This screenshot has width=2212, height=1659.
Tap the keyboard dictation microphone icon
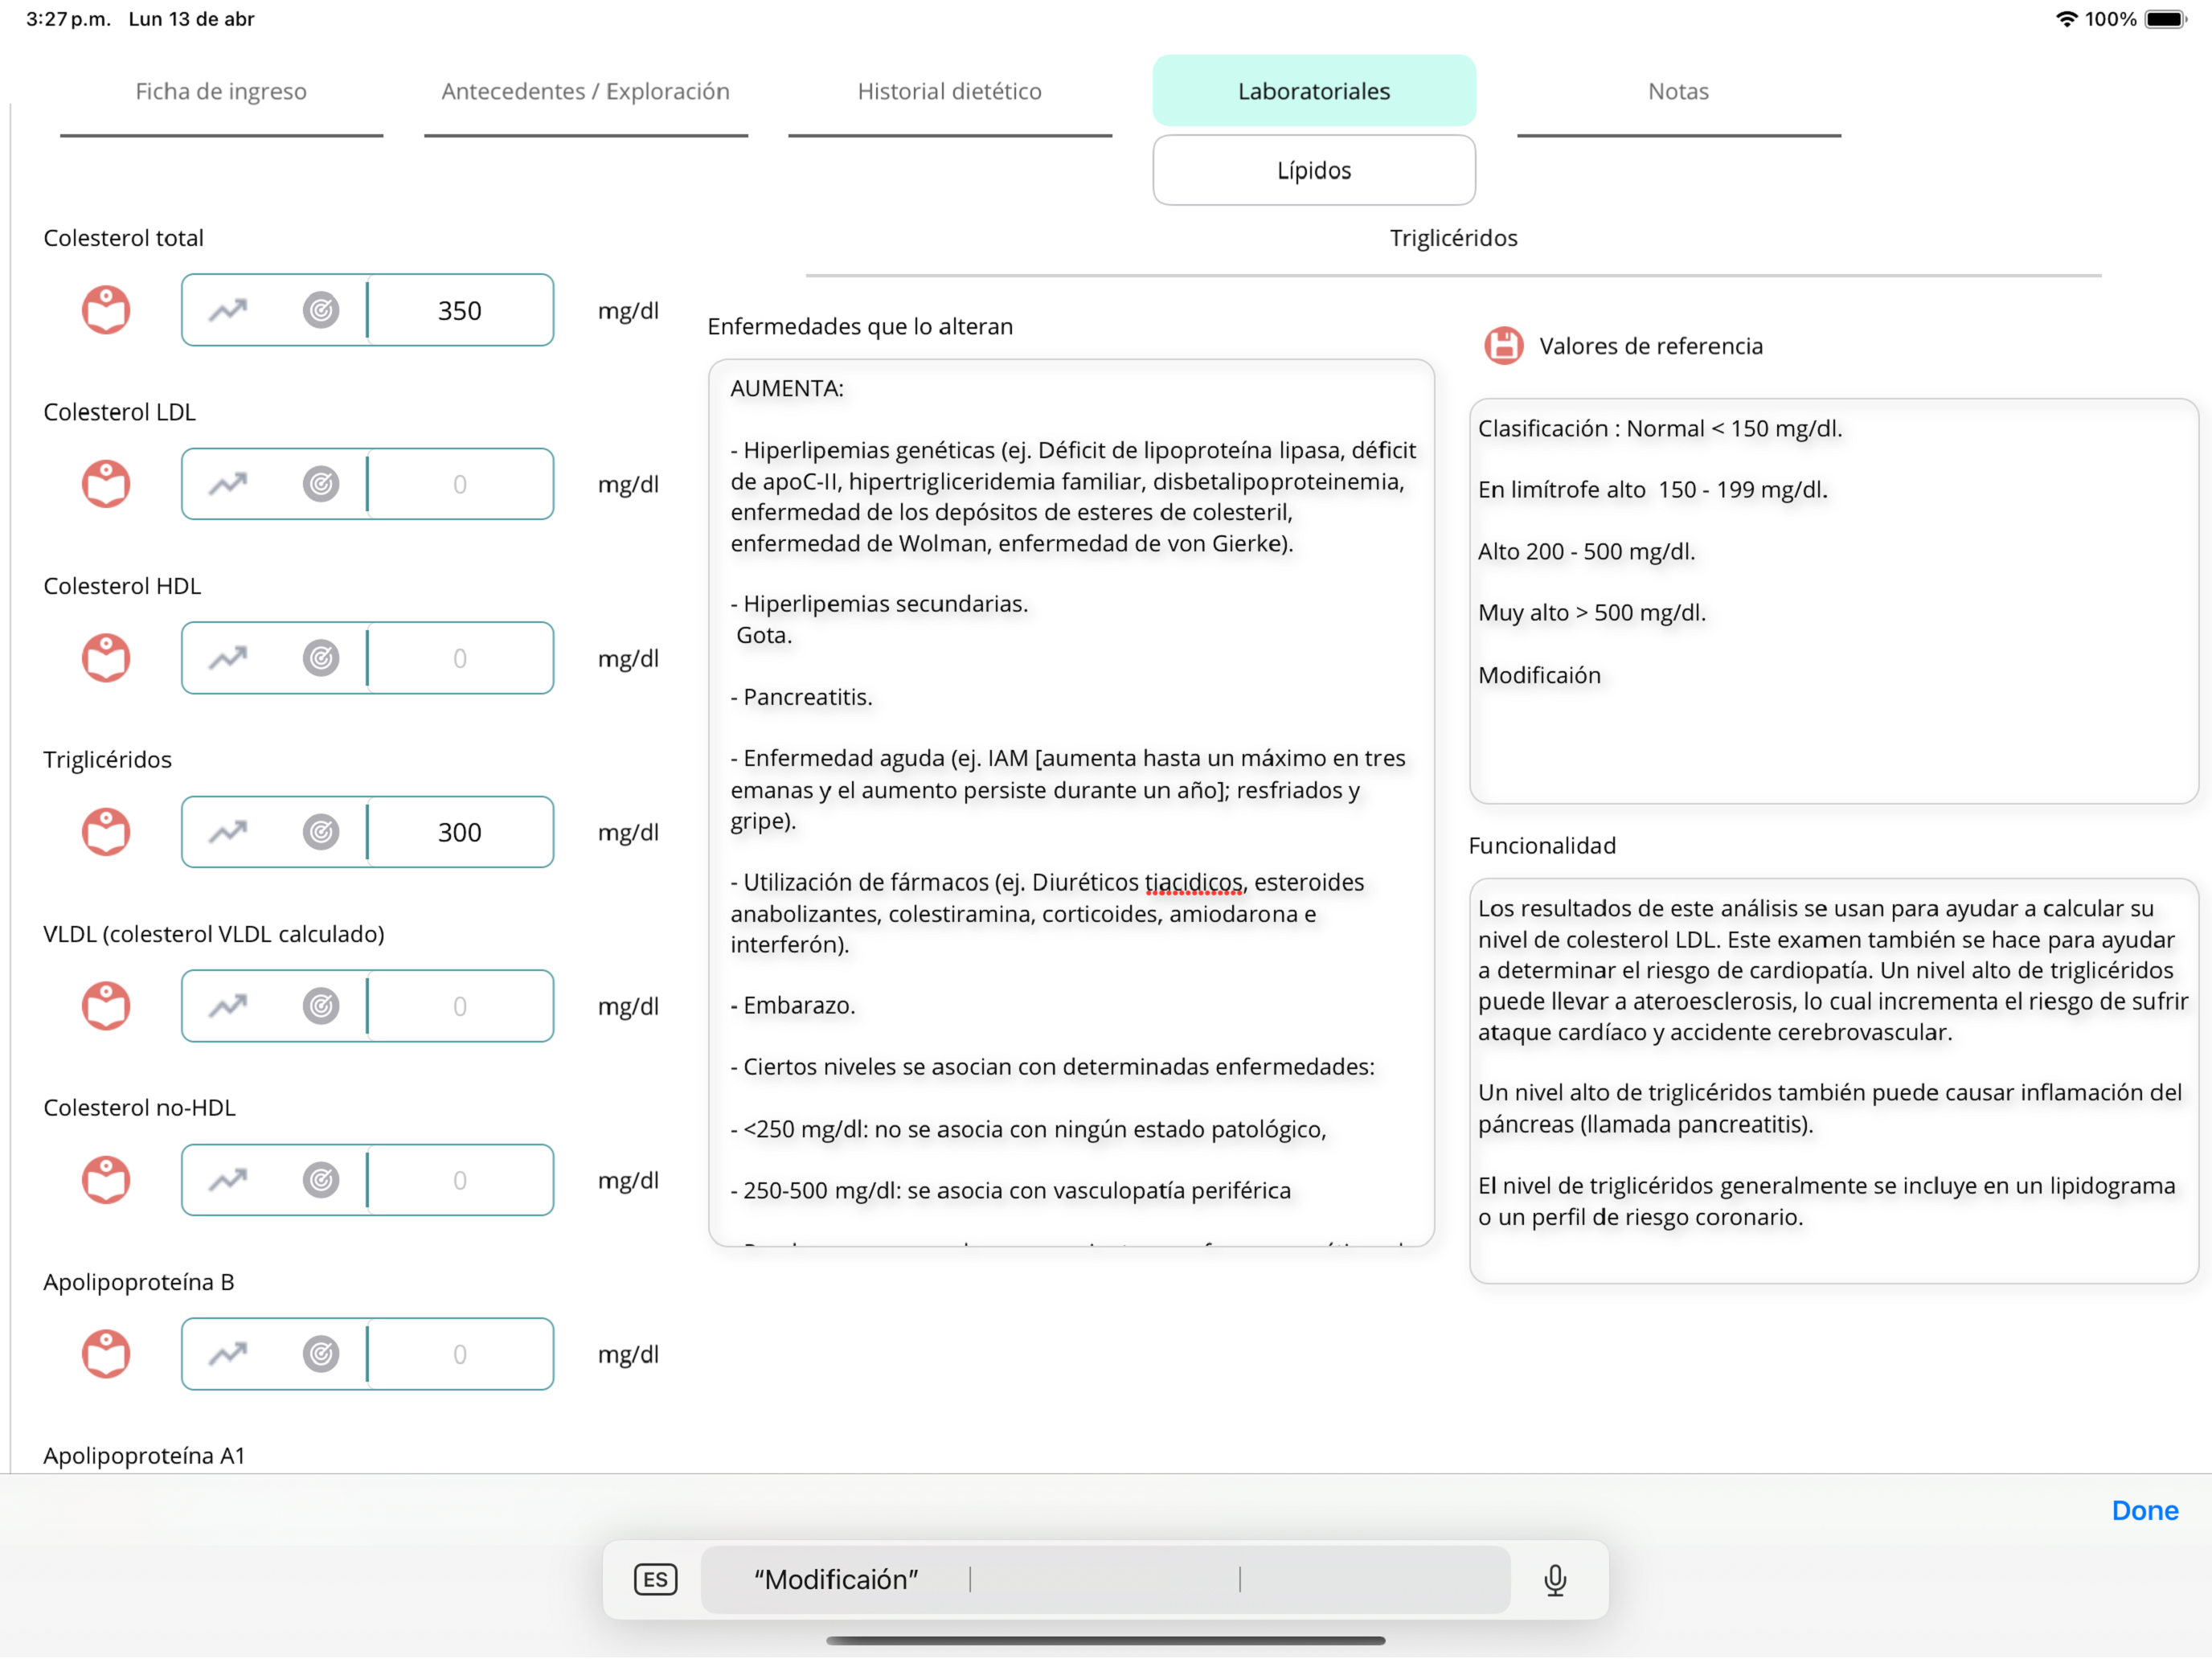click(1555, 1580)
